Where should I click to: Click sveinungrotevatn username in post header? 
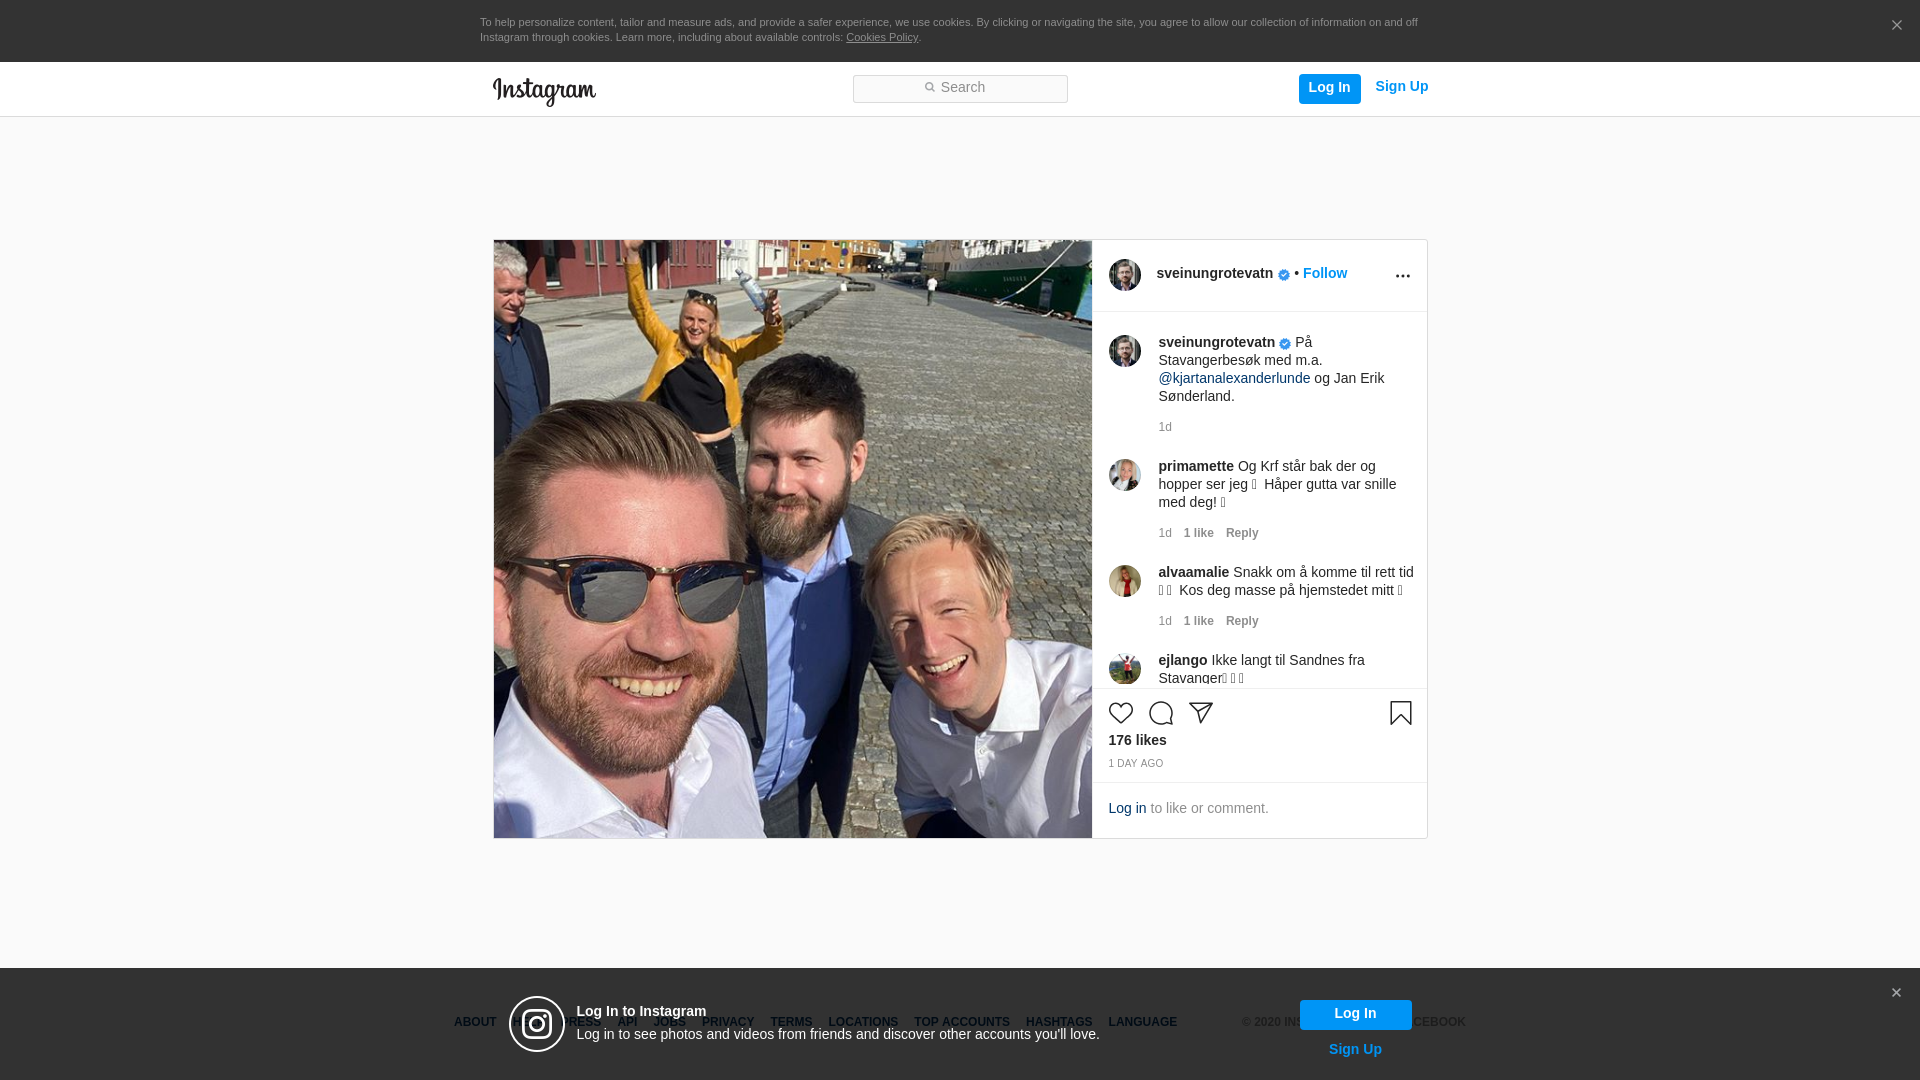1214,273
